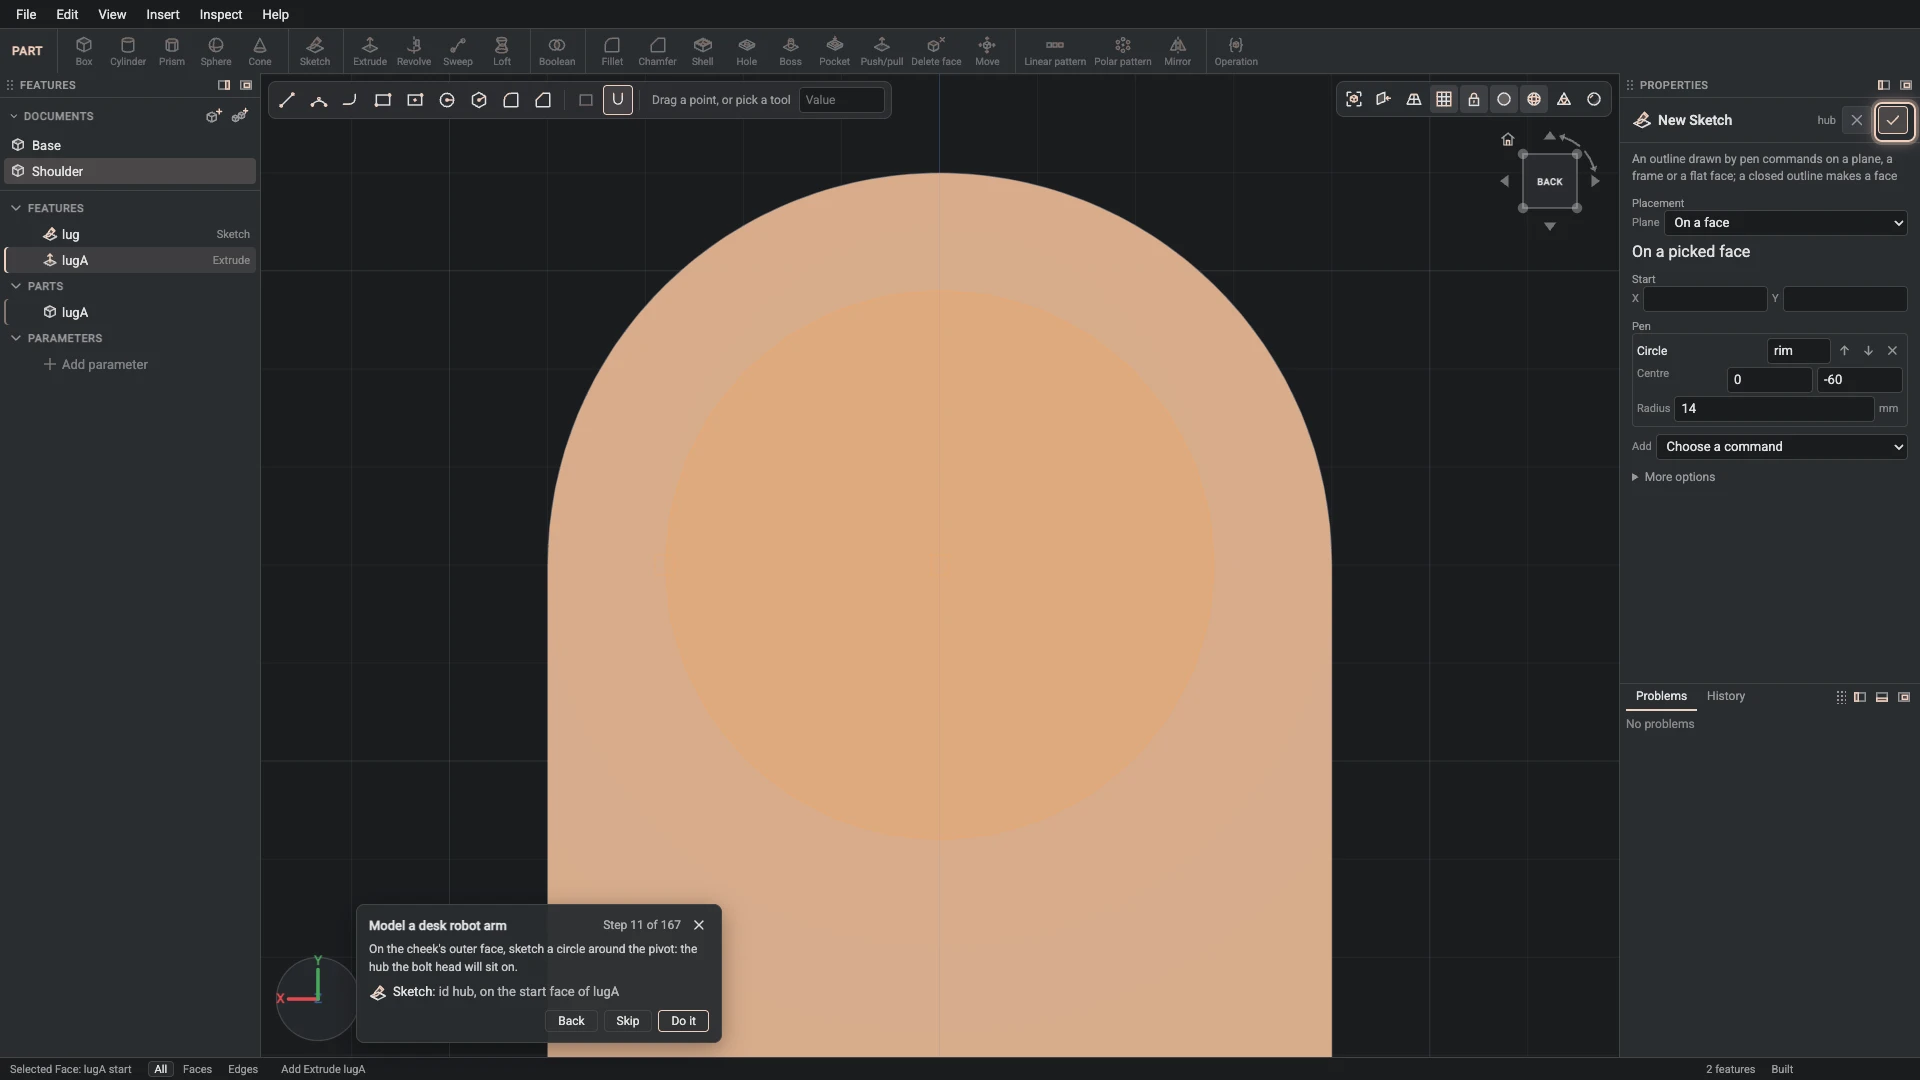Switch to the History tab
Viewport: 1920px width, 1080px height.
(1726, 696)
